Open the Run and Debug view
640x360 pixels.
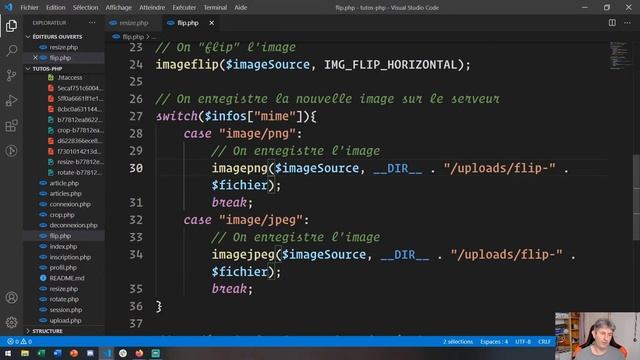tap(11, 100)
